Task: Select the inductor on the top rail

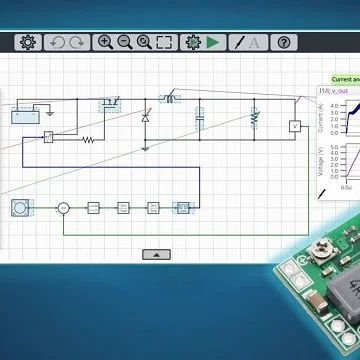Action: pos(170,99)
